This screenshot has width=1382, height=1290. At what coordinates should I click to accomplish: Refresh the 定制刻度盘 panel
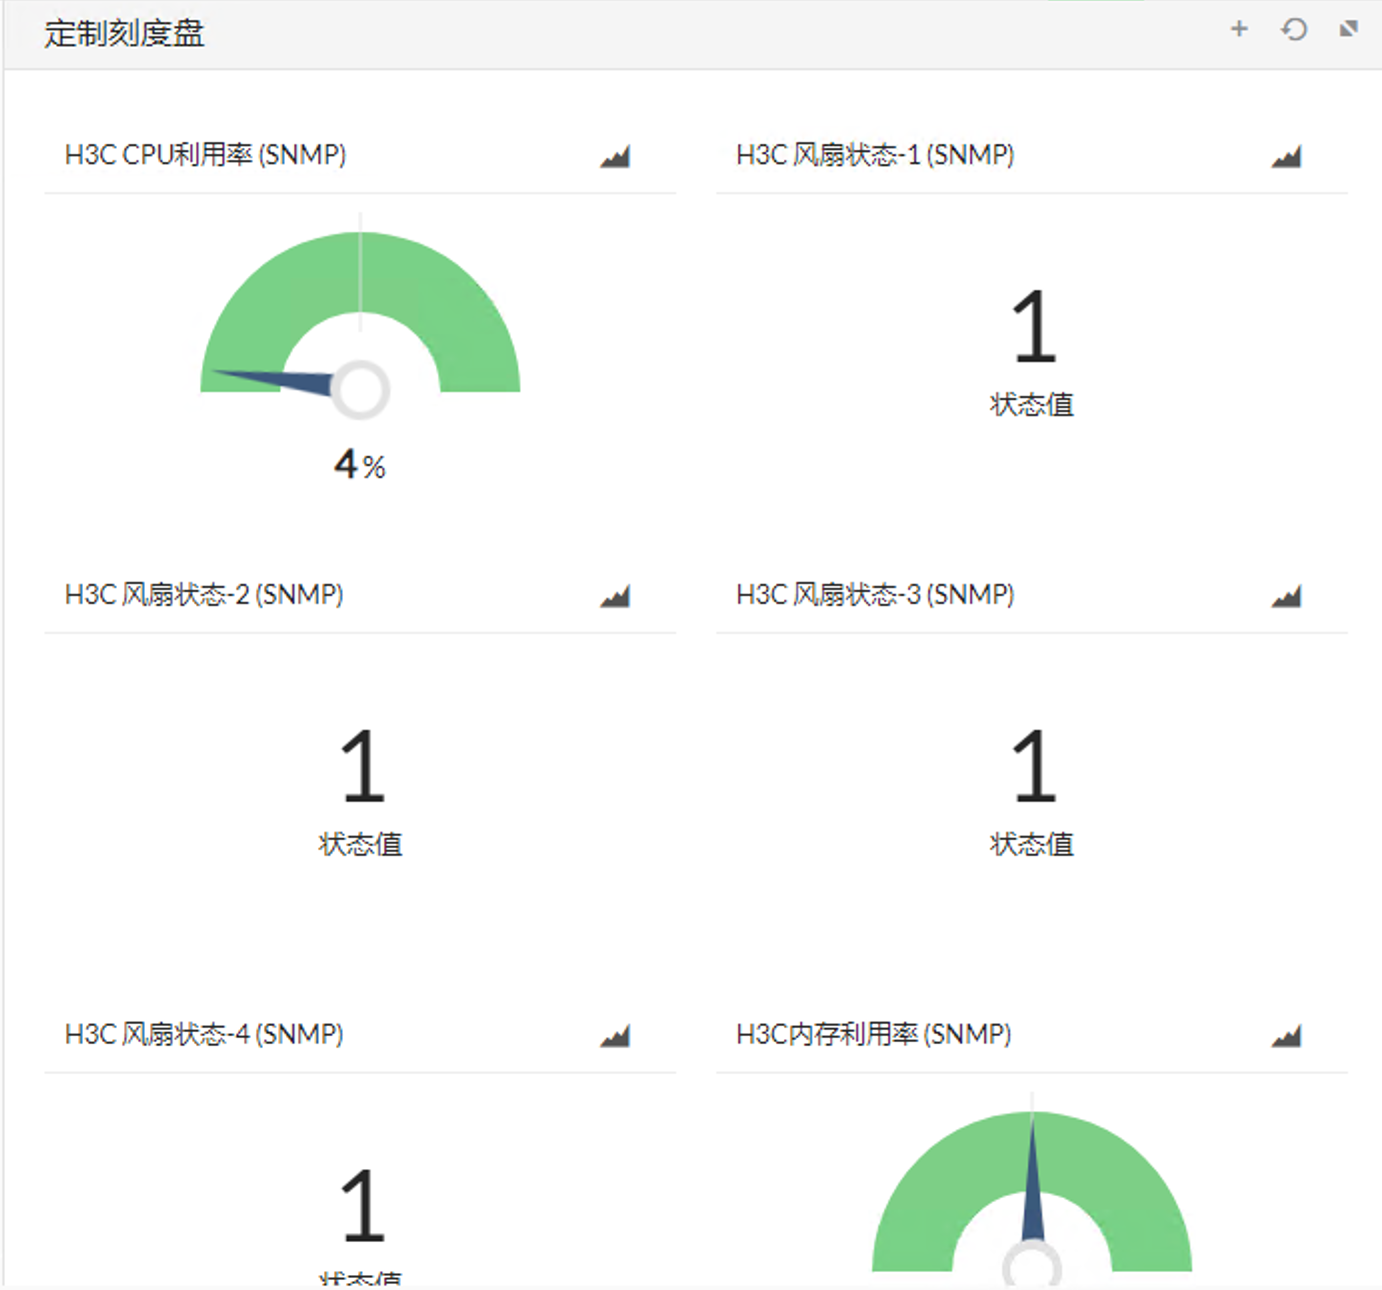pos(1294,29)
